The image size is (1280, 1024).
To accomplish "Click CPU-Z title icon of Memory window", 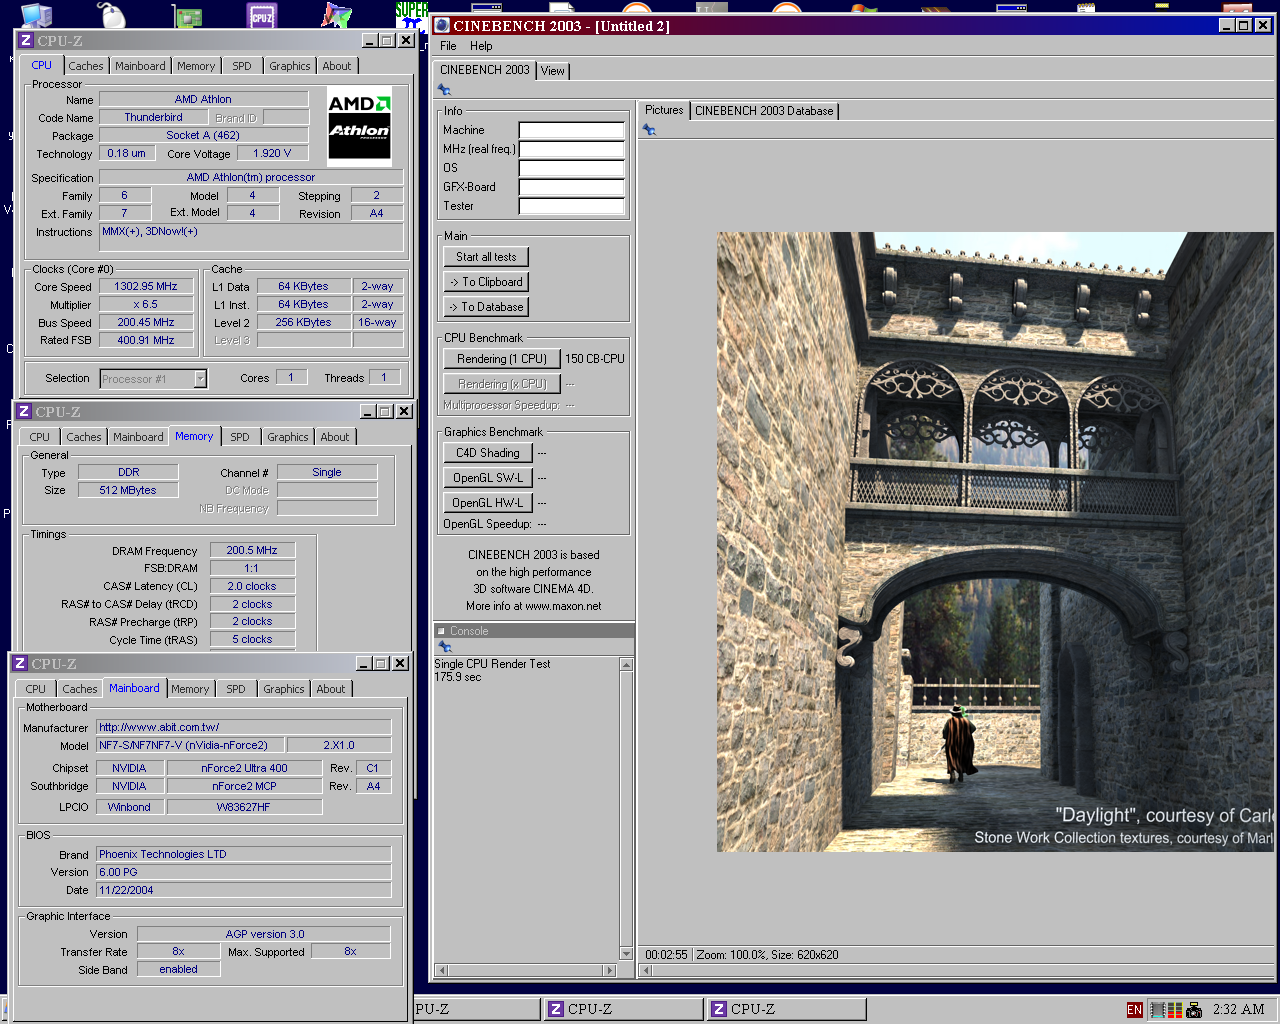I will point(24,412).
